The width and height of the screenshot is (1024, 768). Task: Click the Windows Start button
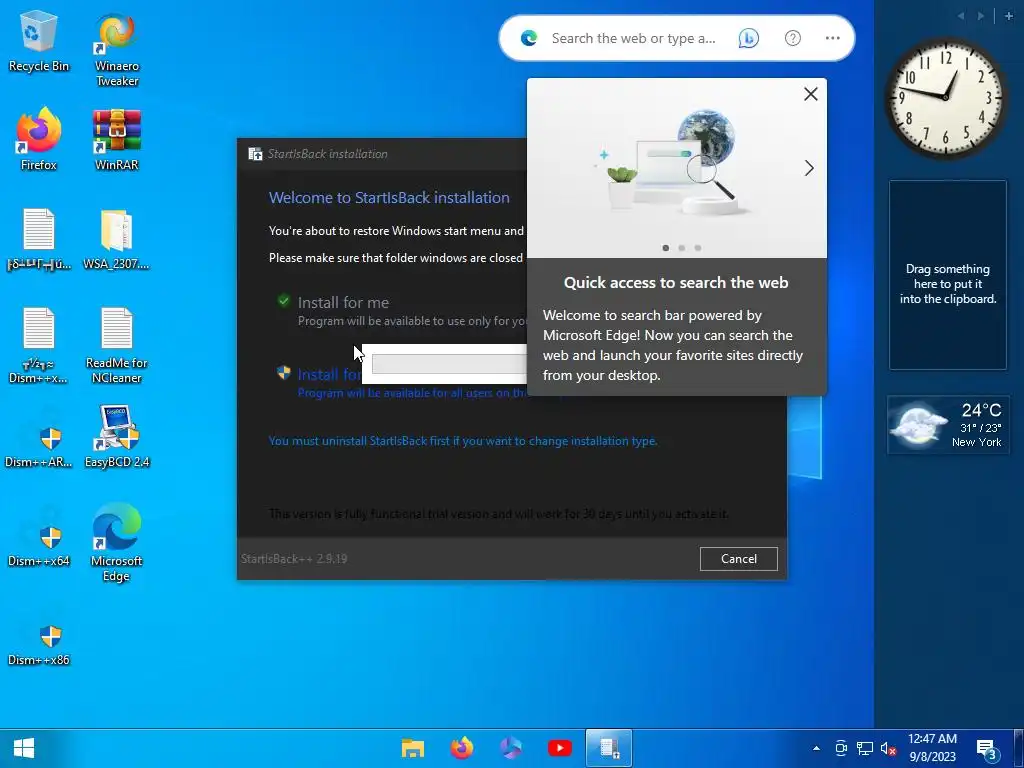[x=24, y=748]
